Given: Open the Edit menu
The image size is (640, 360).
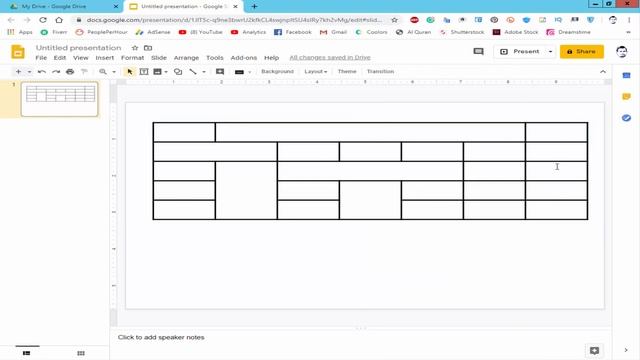Looking at the screenshot, I should [x=60, y=58].
